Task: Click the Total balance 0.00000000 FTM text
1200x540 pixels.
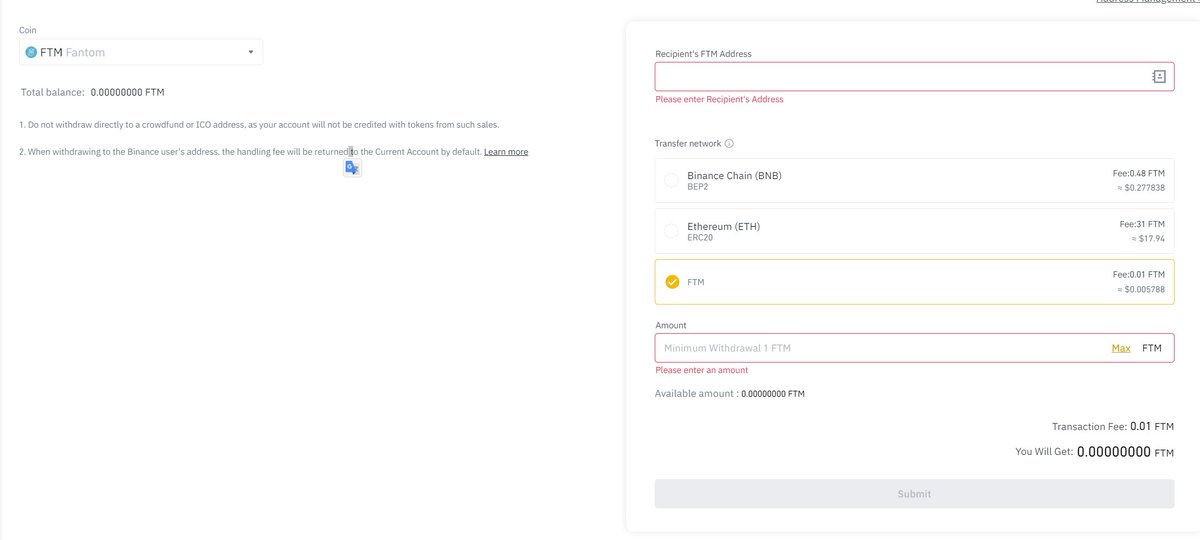Action: [x=93, y=92]
